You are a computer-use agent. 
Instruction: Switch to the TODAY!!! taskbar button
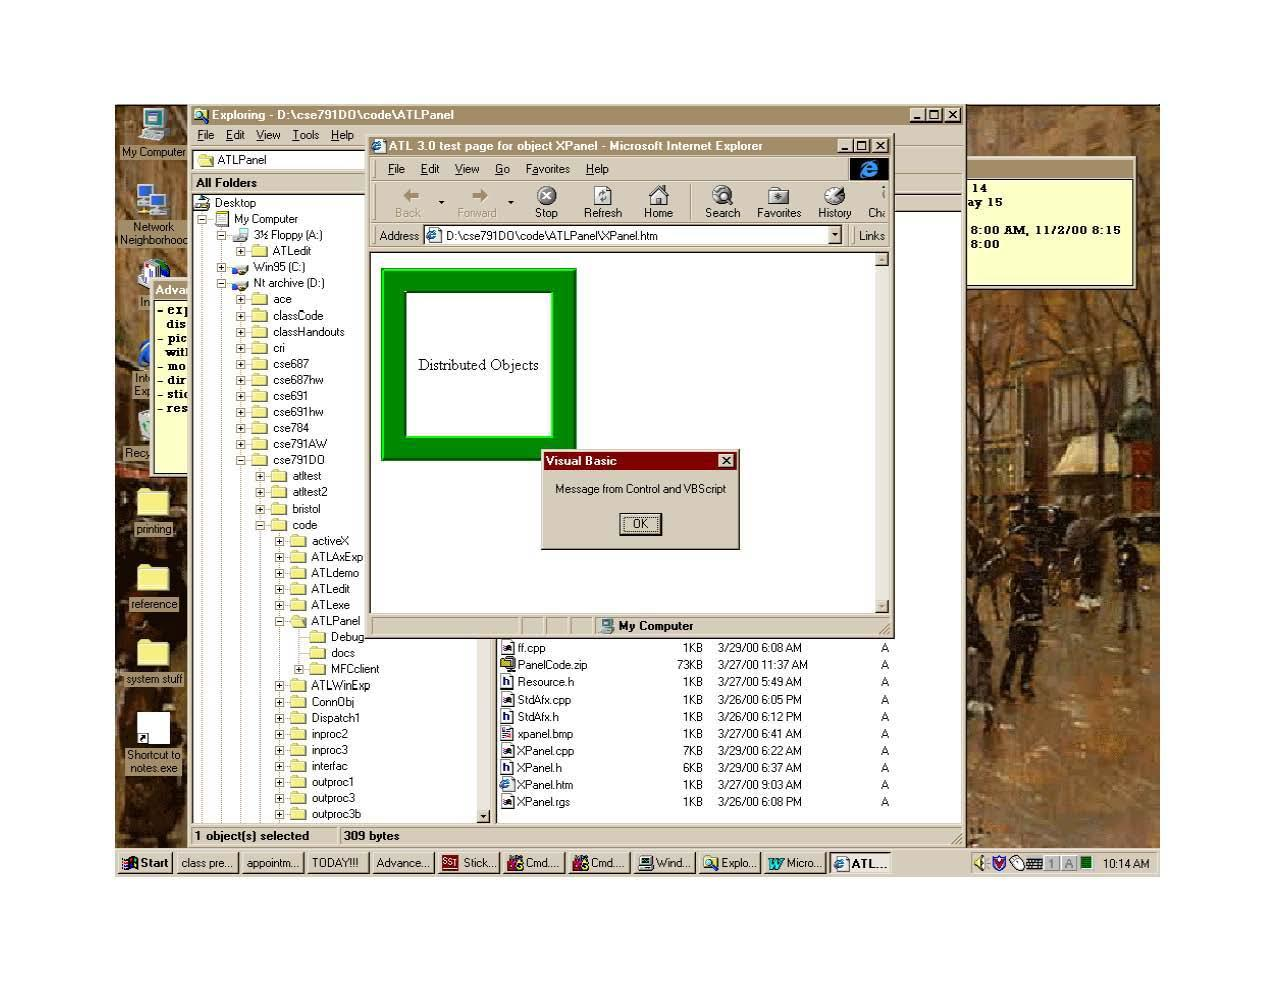336,863
